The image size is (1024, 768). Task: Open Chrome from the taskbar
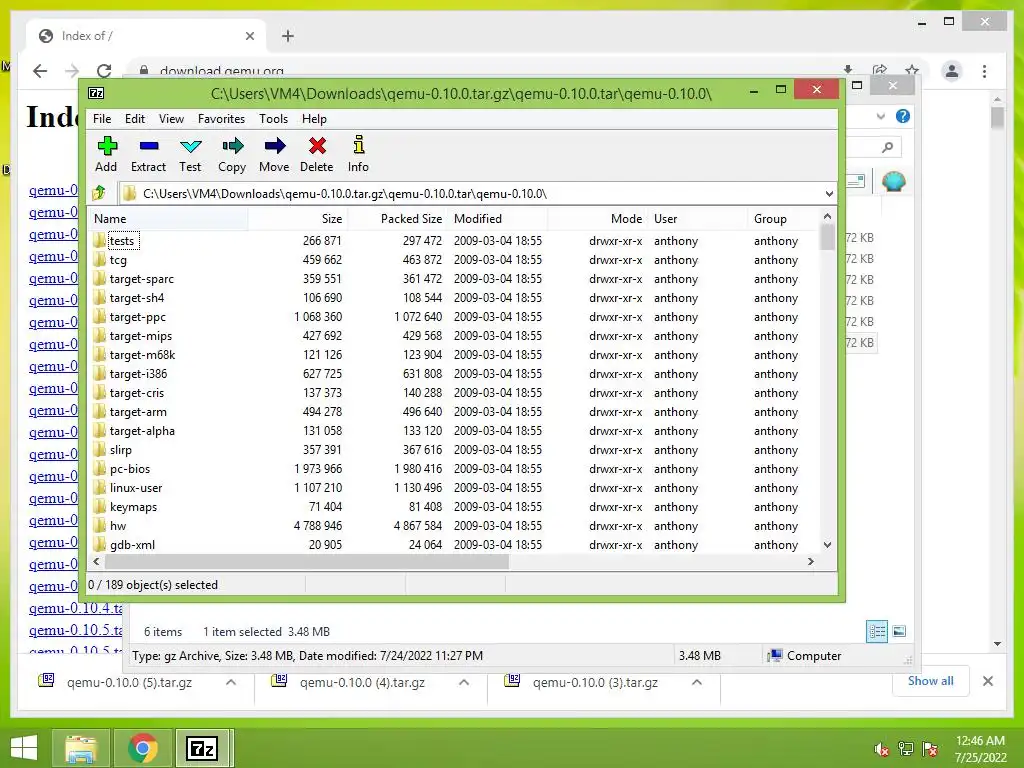(x=142, y=748)
